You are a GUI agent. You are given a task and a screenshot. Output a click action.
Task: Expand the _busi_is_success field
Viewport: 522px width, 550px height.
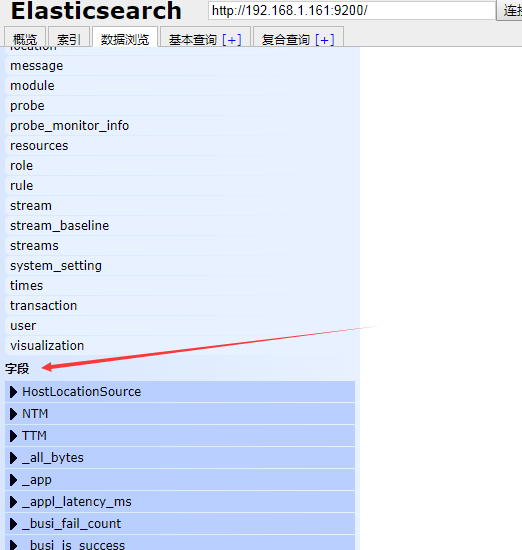tap(180, 543)
